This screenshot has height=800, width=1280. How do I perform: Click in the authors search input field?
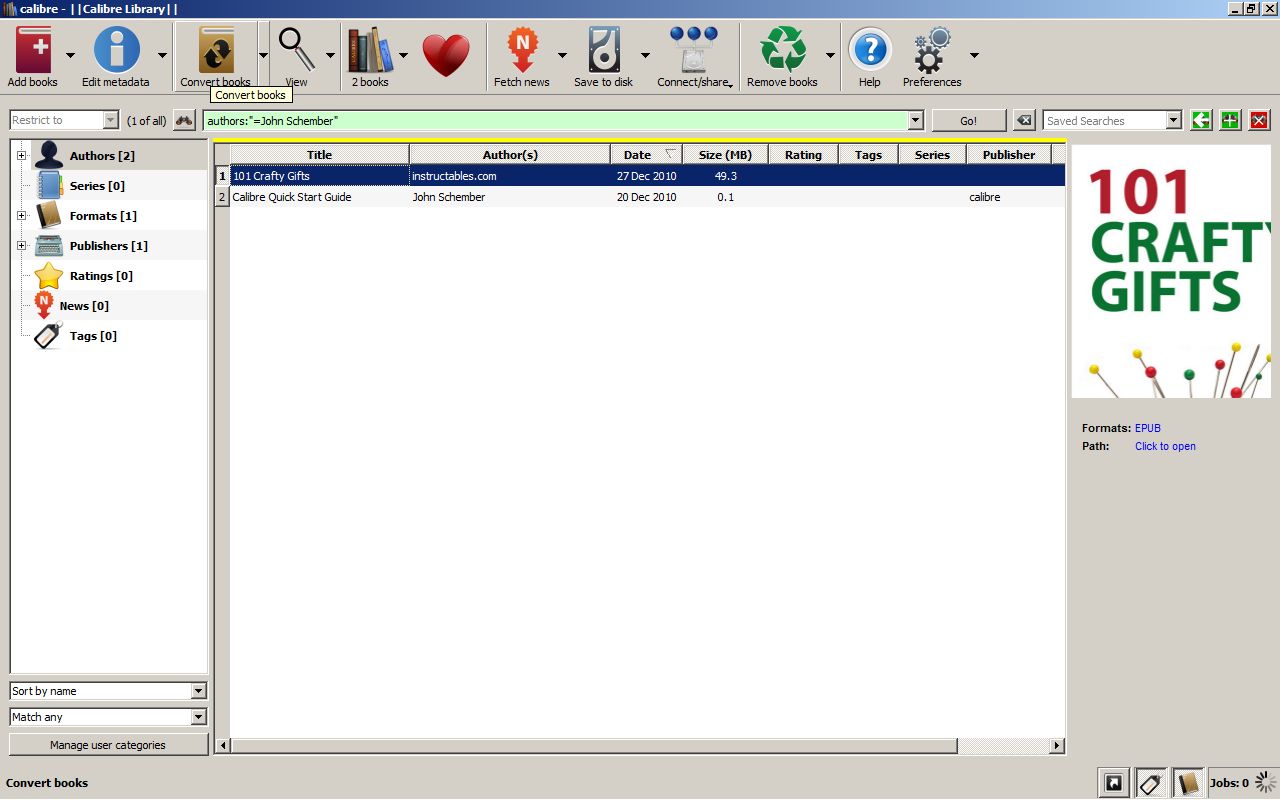pyautogui.click(x=555, y=120)
